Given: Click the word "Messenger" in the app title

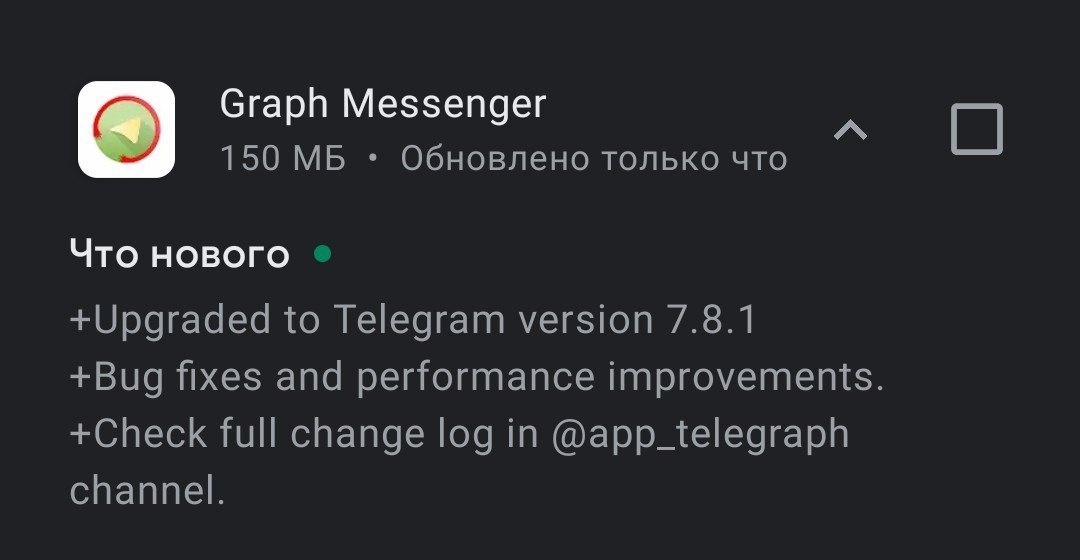Looking at the screenshot, I should pos(445,104).
